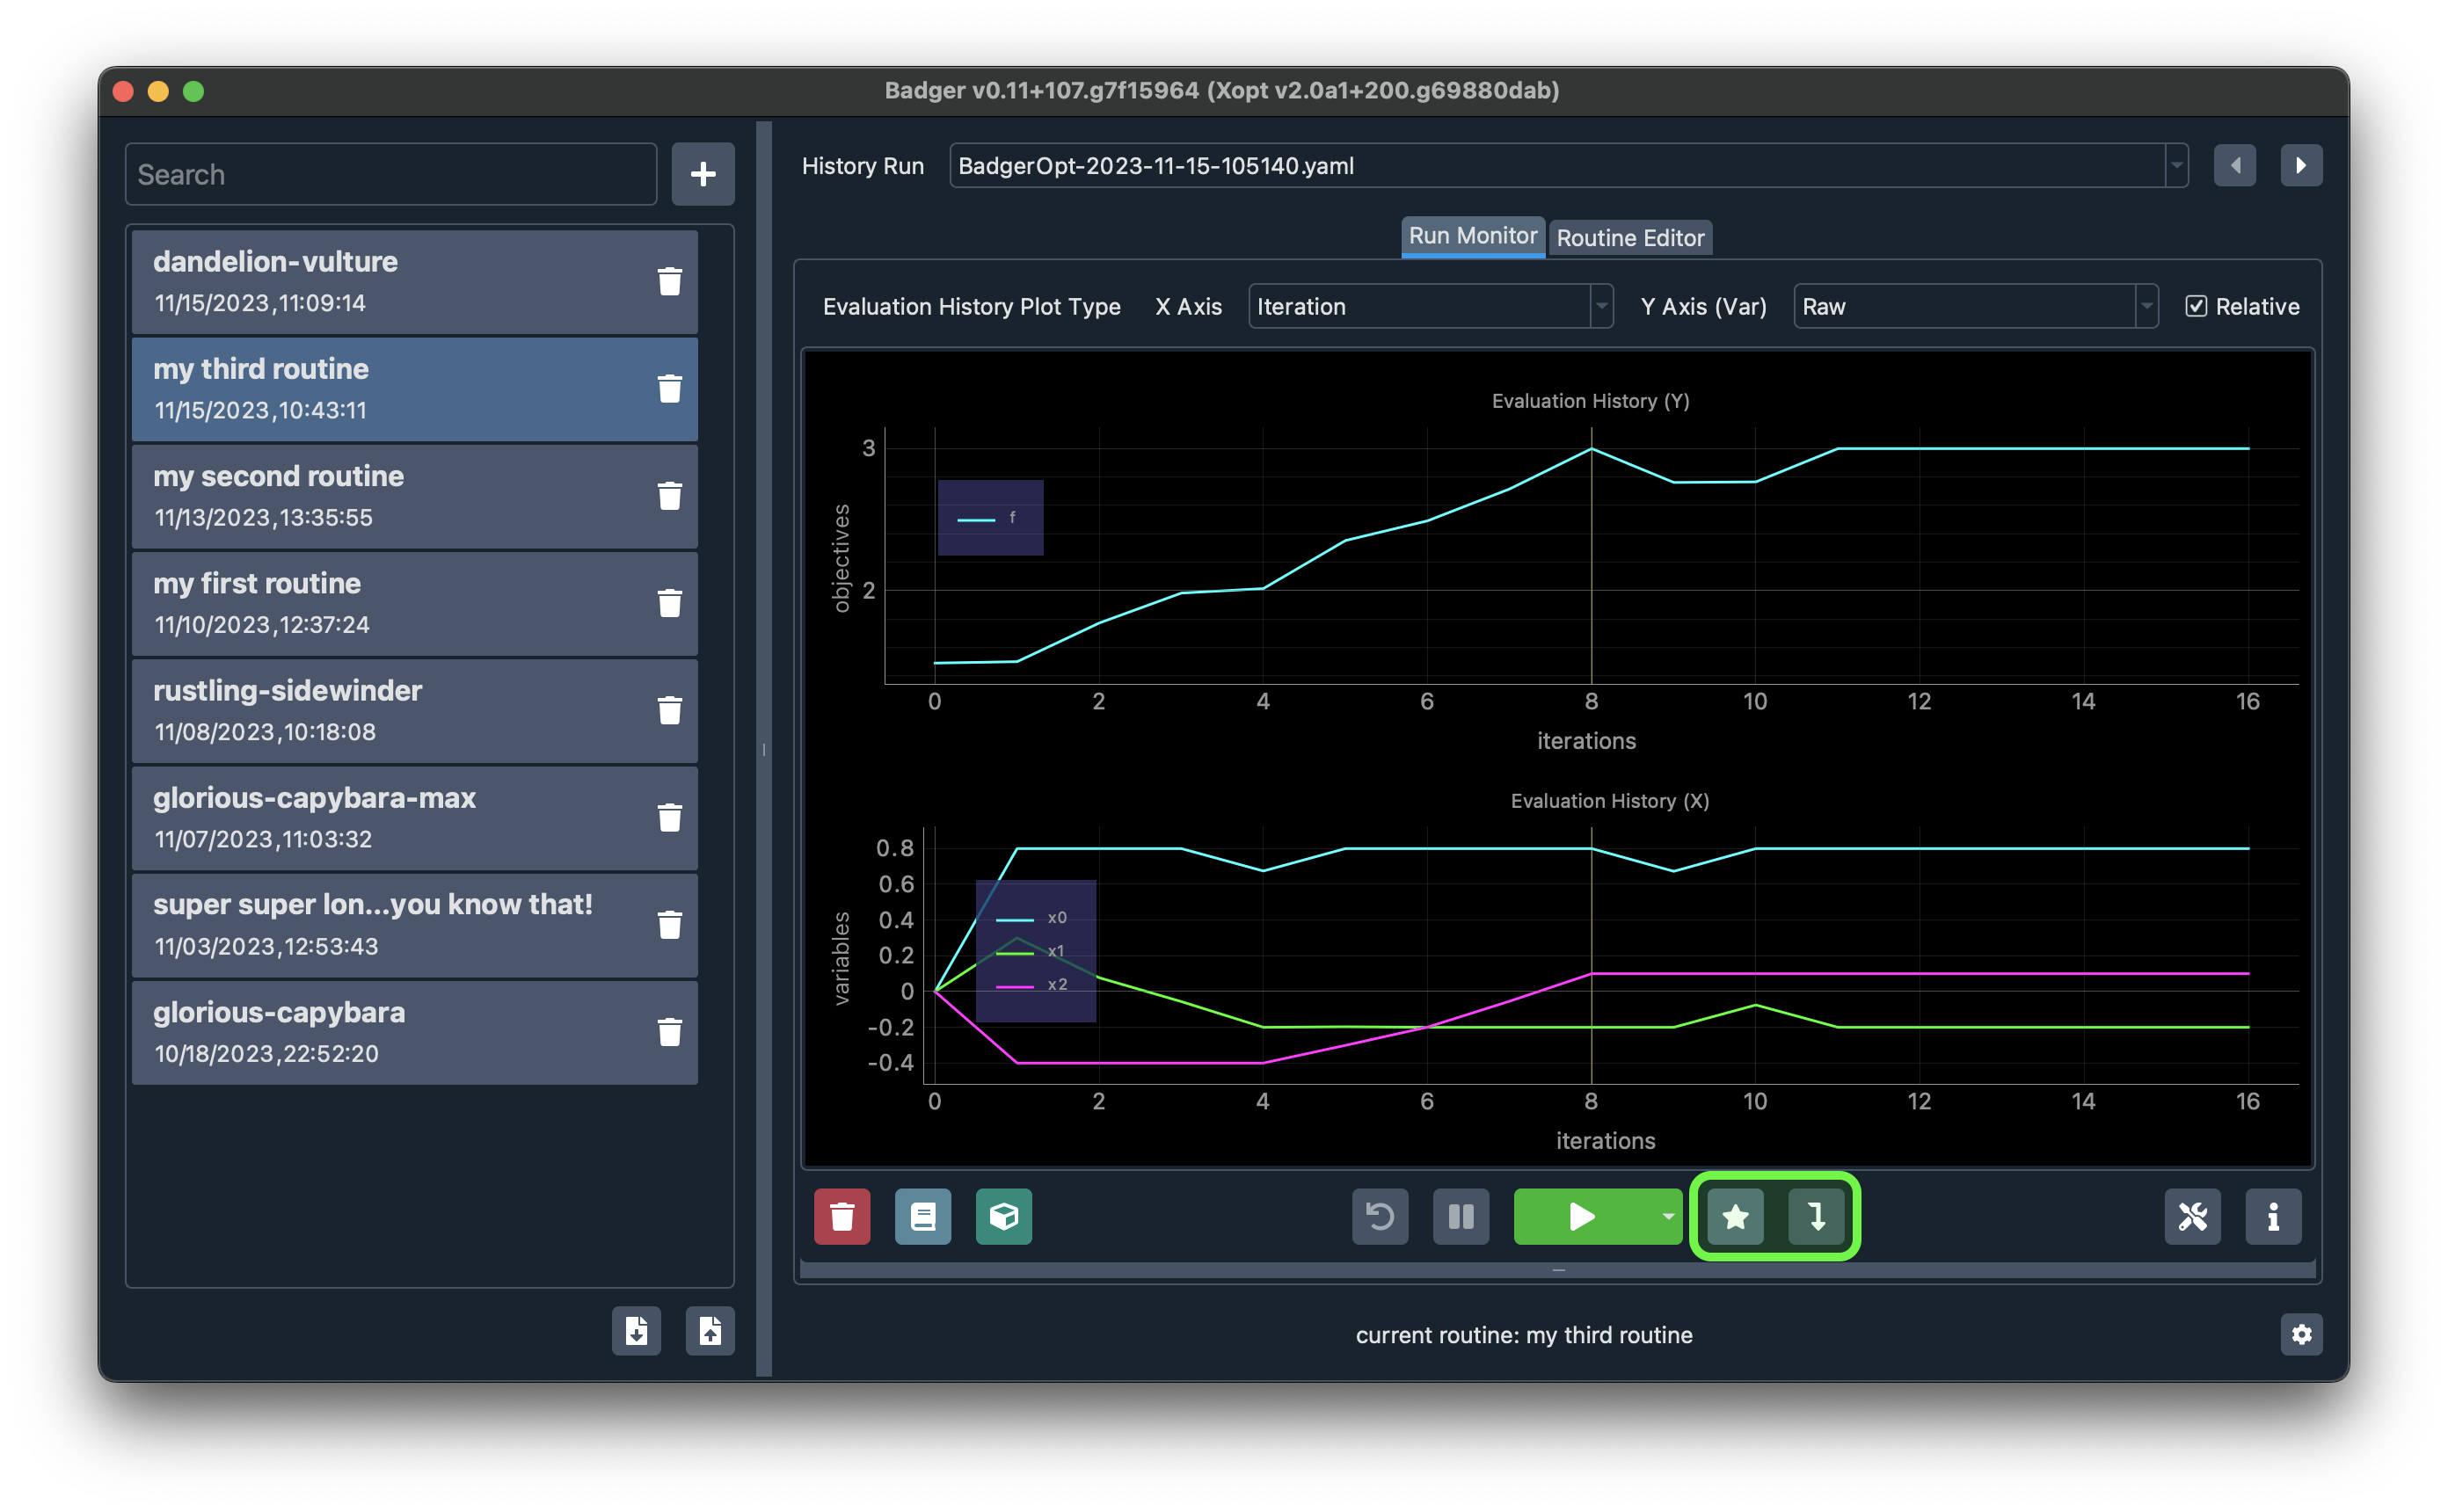Open the X Axis Iteration dropdown
This screenshot has height=1512, width=2448.
coord(1430,306)
